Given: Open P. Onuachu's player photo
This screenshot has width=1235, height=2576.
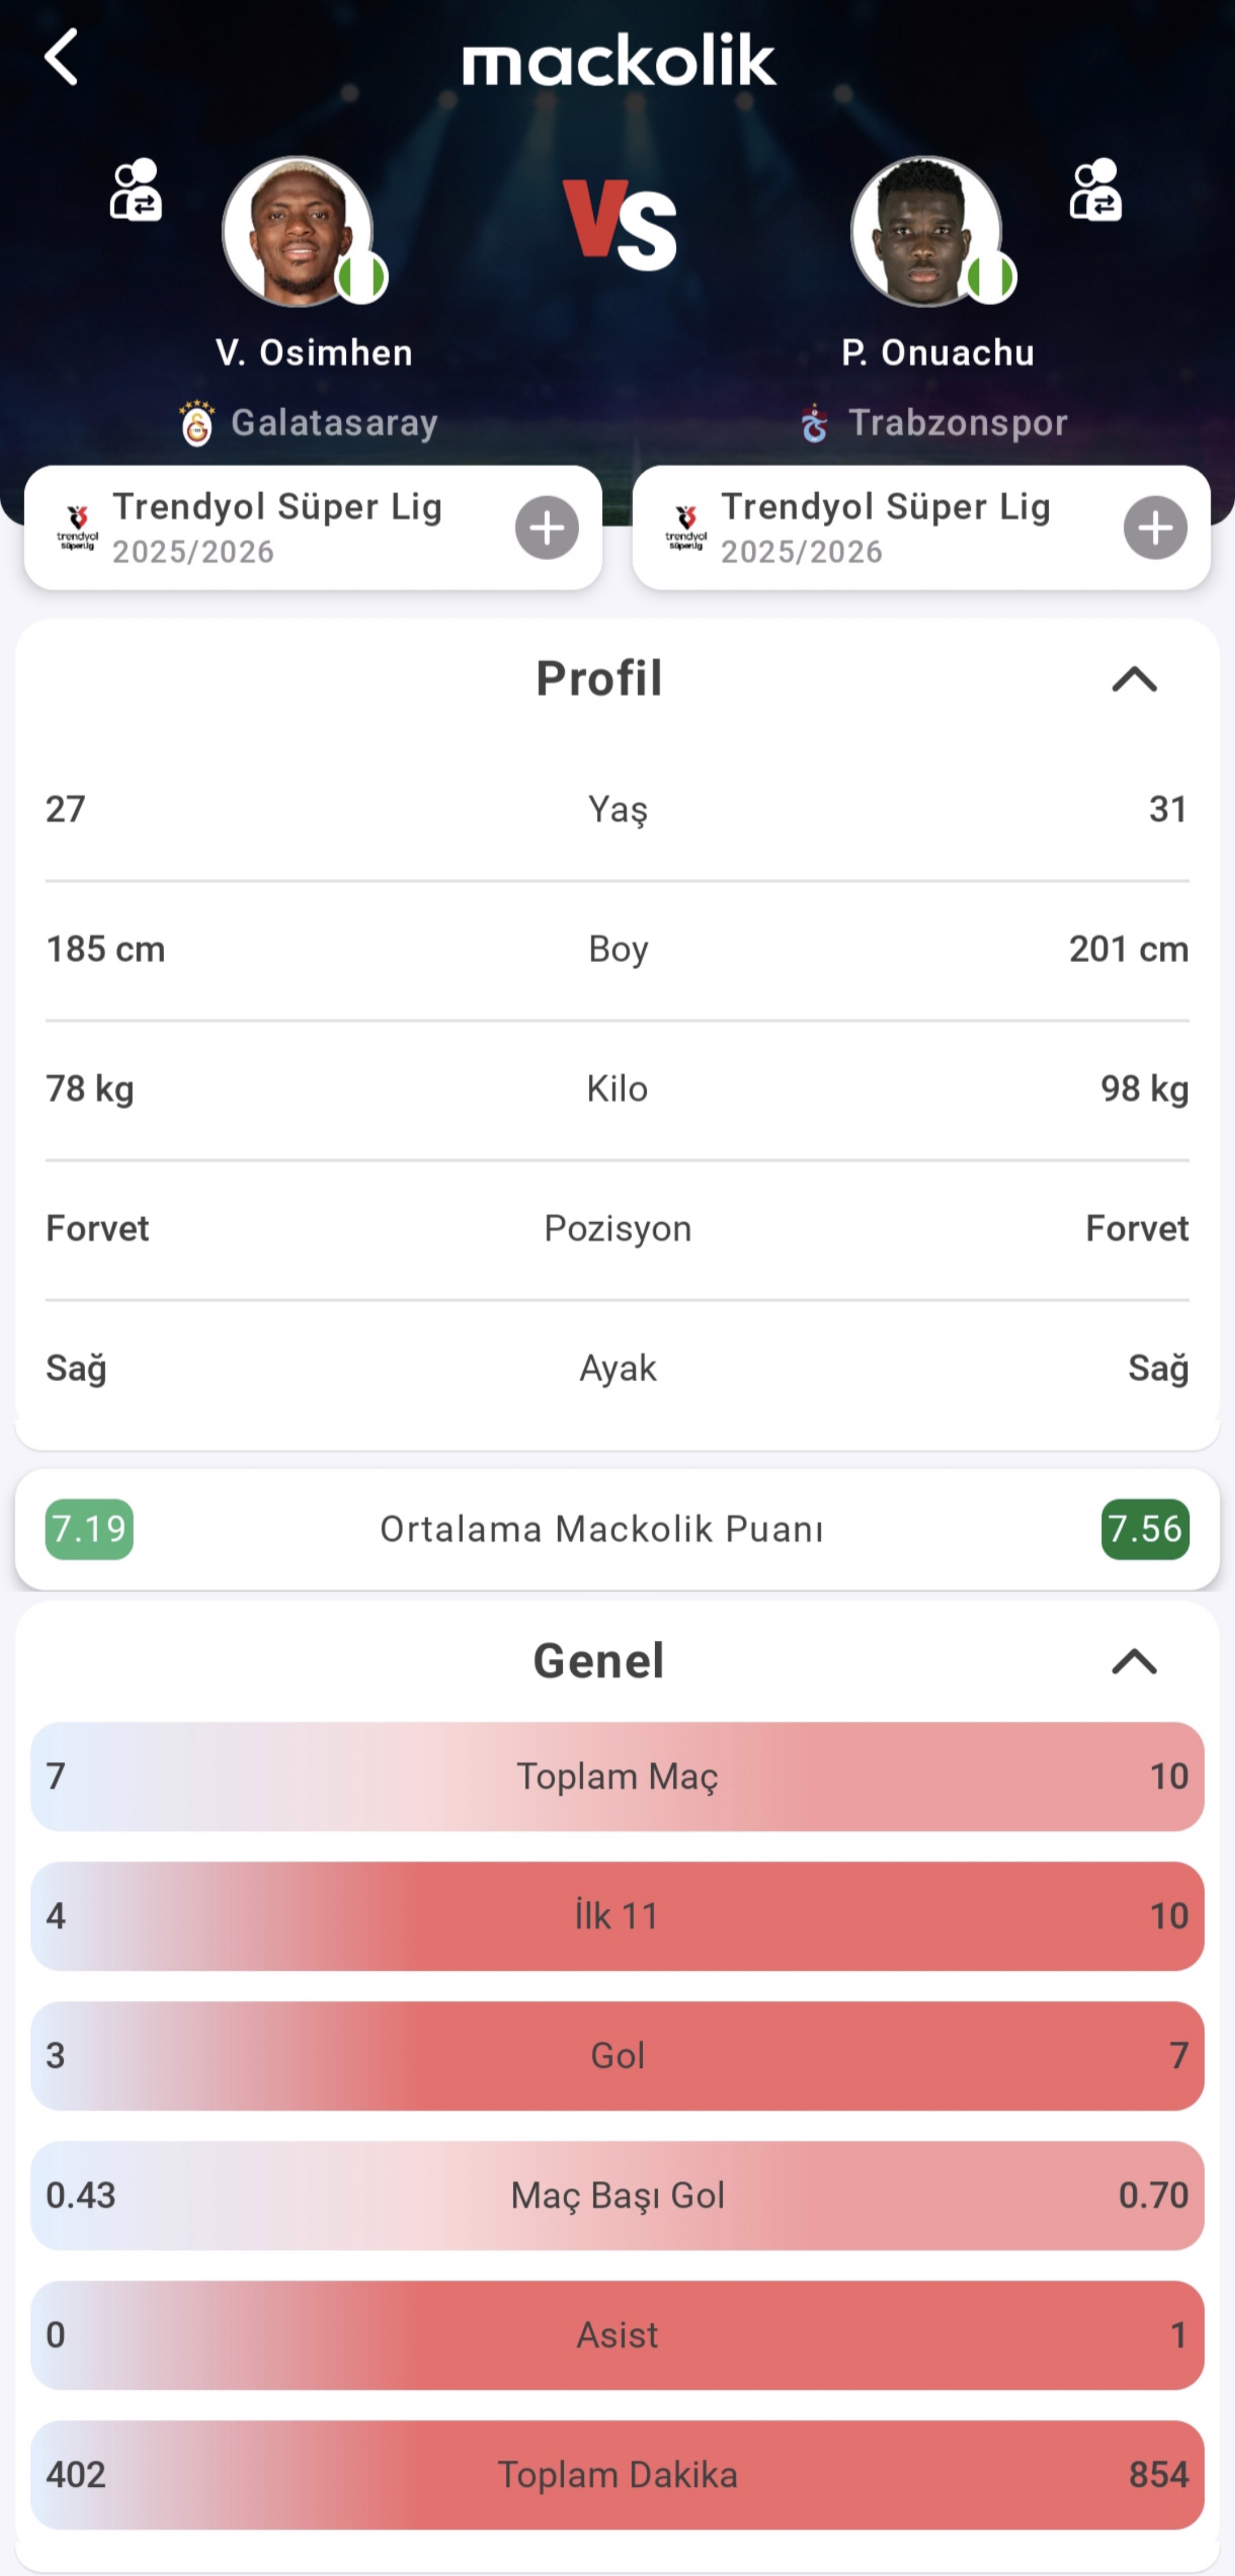Looking at the screenshot, I should (926, 231).
